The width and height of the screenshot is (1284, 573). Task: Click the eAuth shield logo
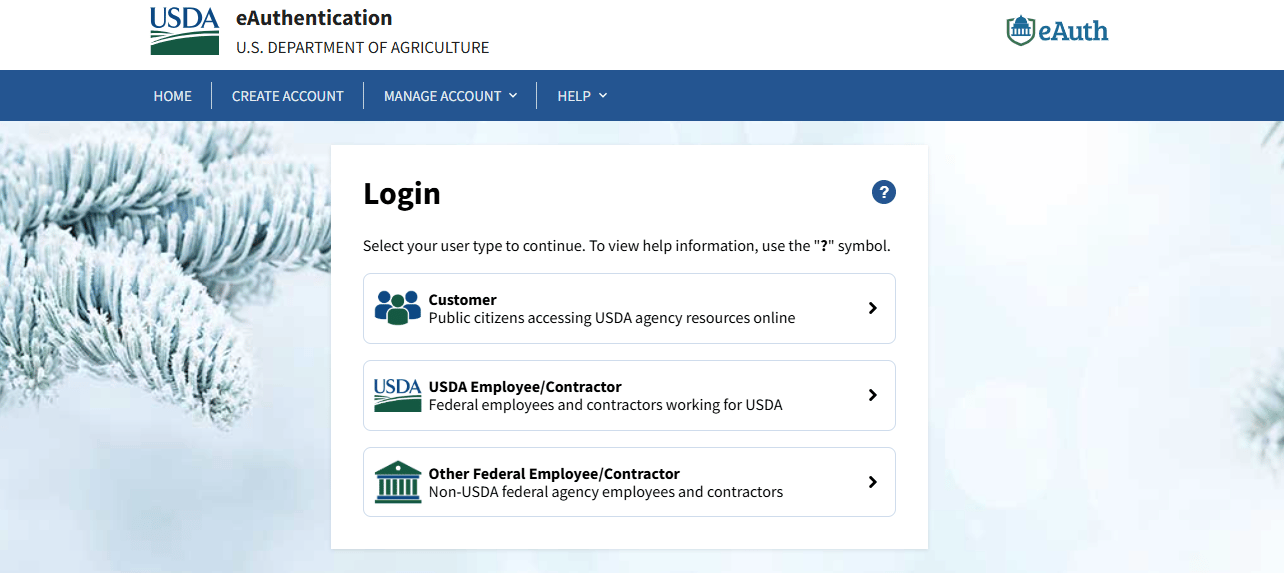coord(1020,30)
